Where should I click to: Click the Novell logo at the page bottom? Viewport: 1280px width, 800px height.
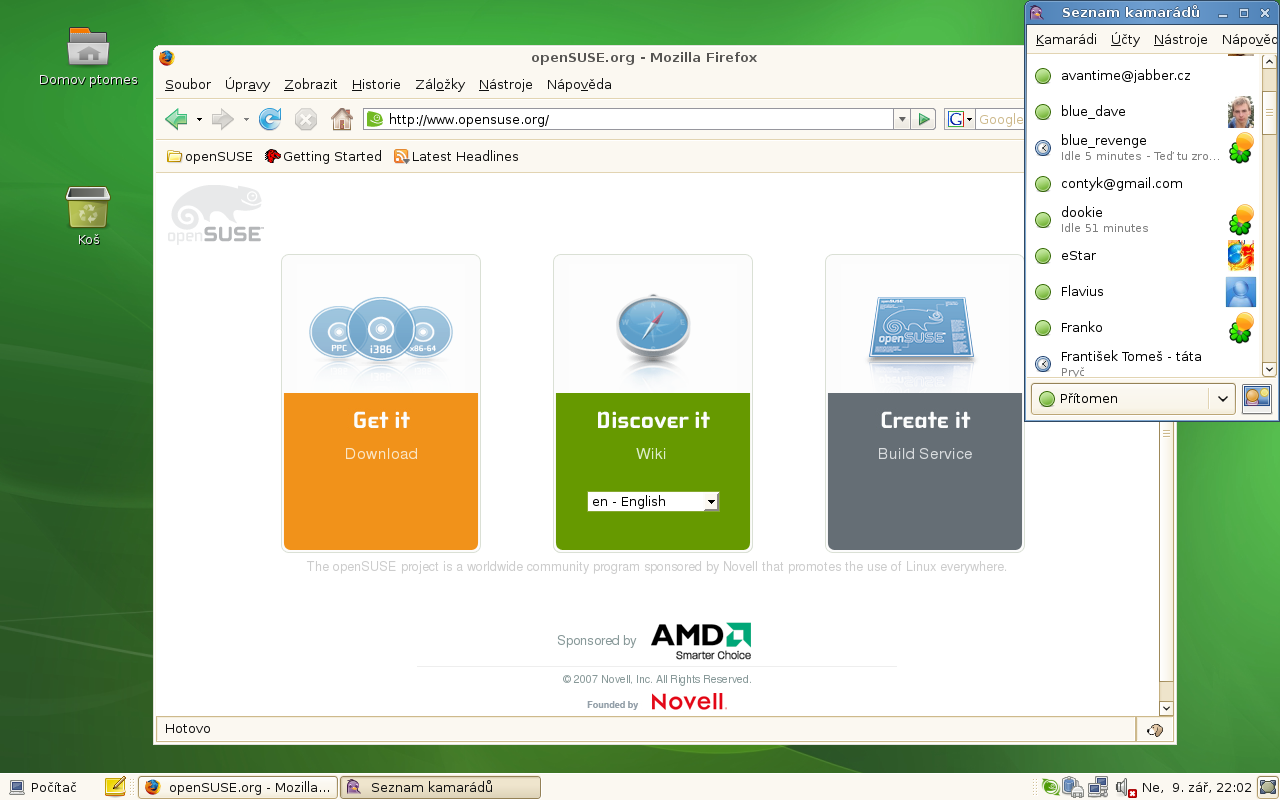coord(688,702)
